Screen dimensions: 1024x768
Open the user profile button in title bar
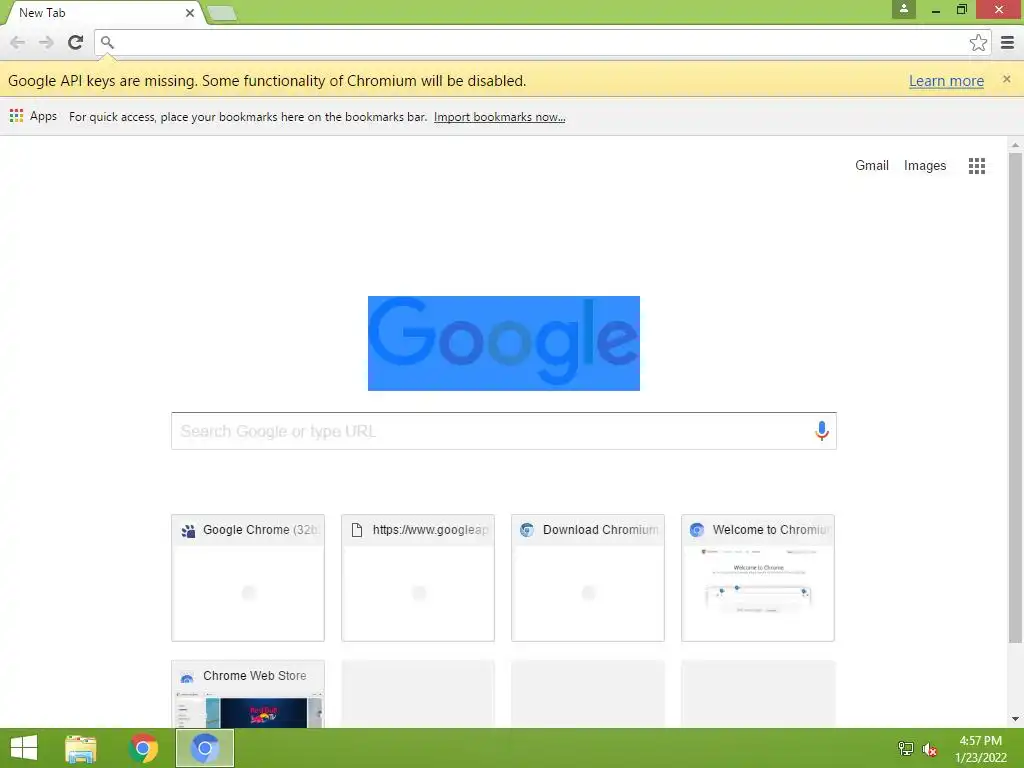click(x=904, y=9)
